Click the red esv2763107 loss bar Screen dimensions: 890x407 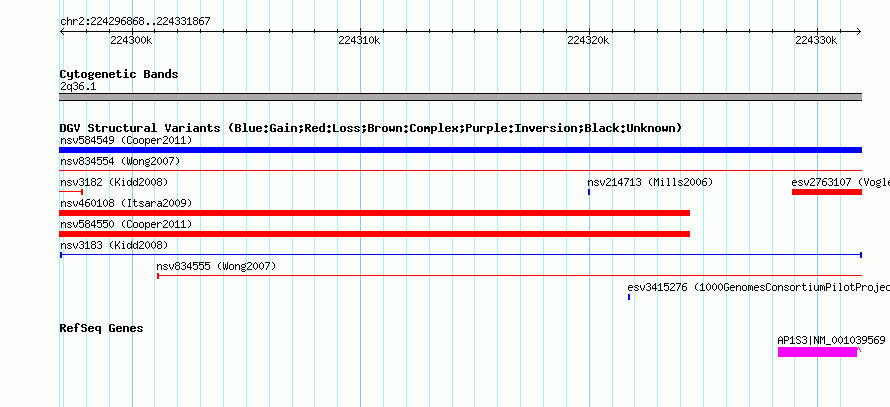click(x=827, y=192)
